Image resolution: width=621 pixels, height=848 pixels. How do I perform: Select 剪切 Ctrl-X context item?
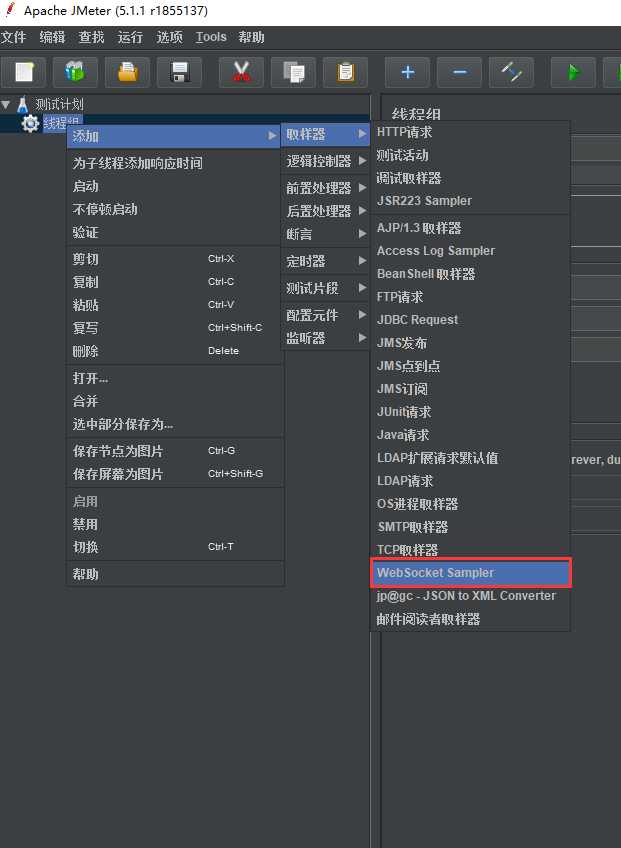point(175,259)
